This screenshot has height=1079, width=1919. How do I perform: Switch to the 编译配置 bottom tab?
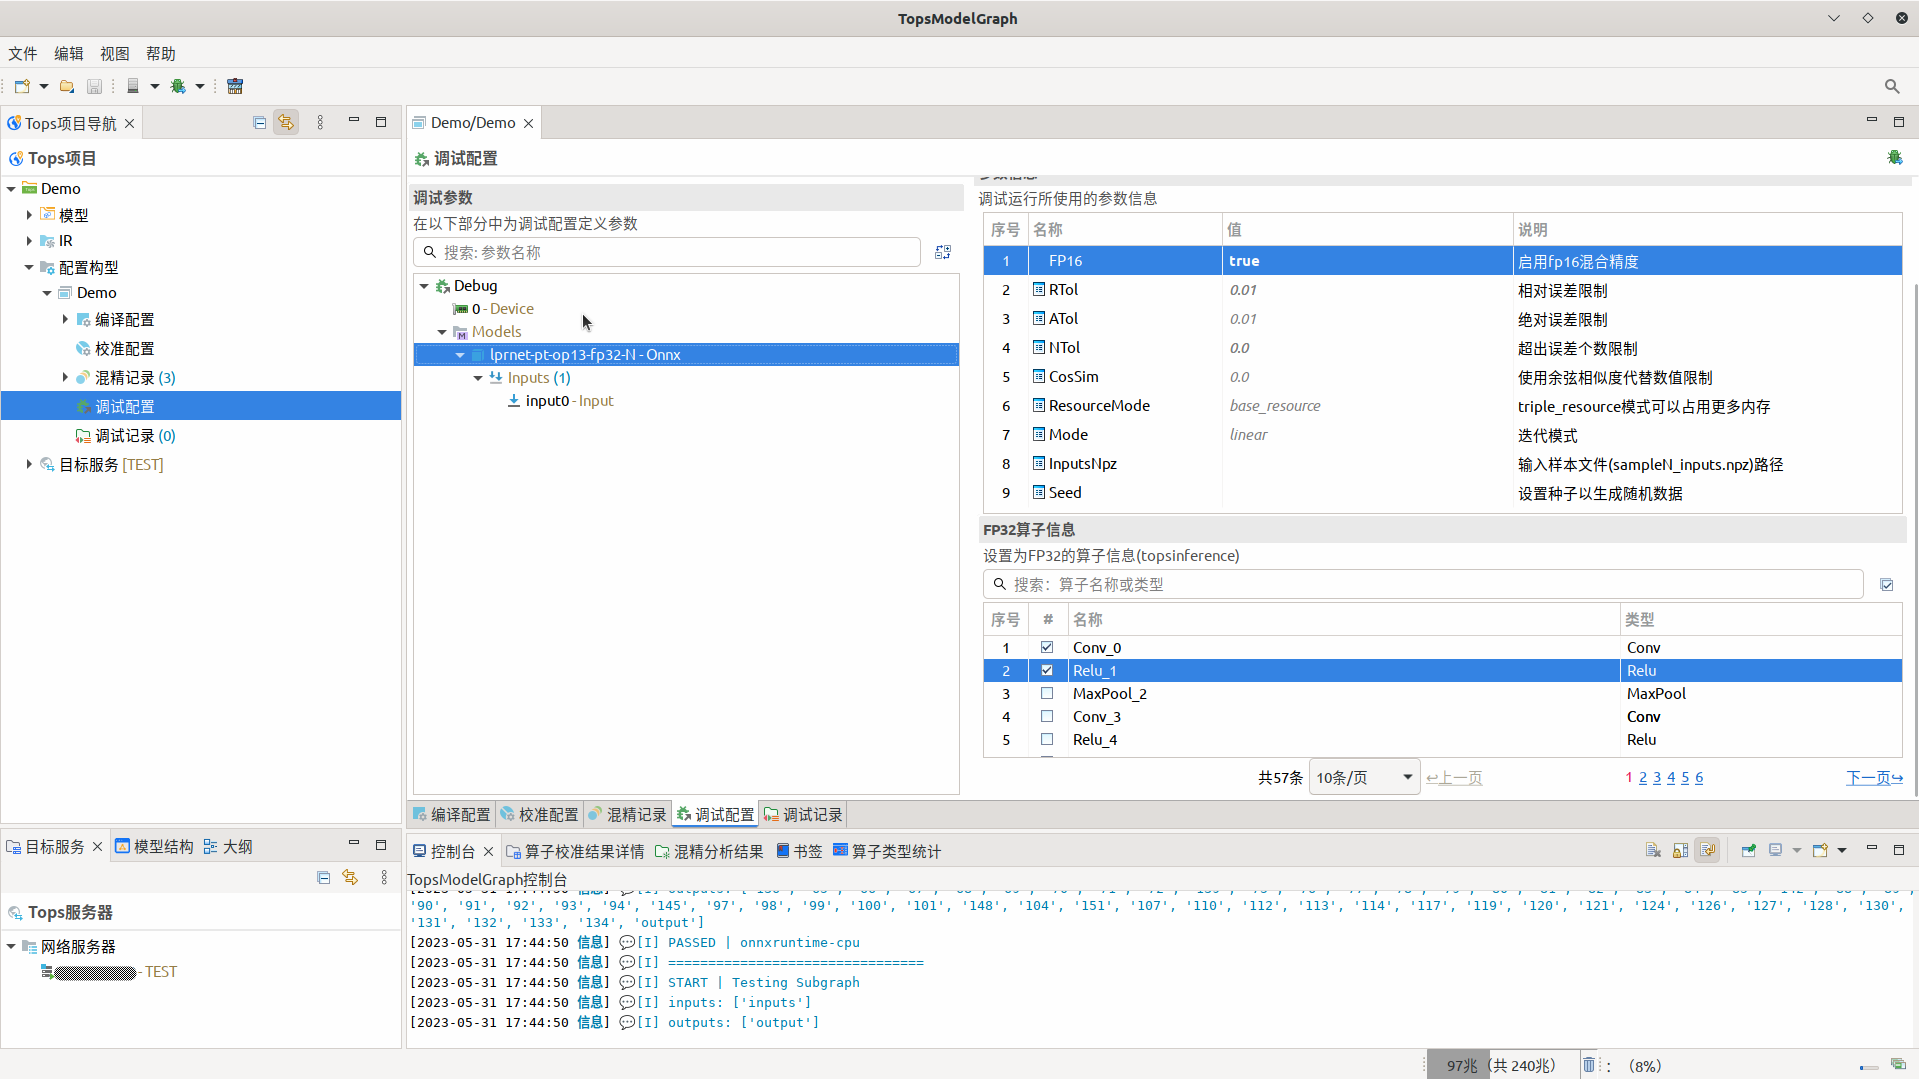pos(451,814)
